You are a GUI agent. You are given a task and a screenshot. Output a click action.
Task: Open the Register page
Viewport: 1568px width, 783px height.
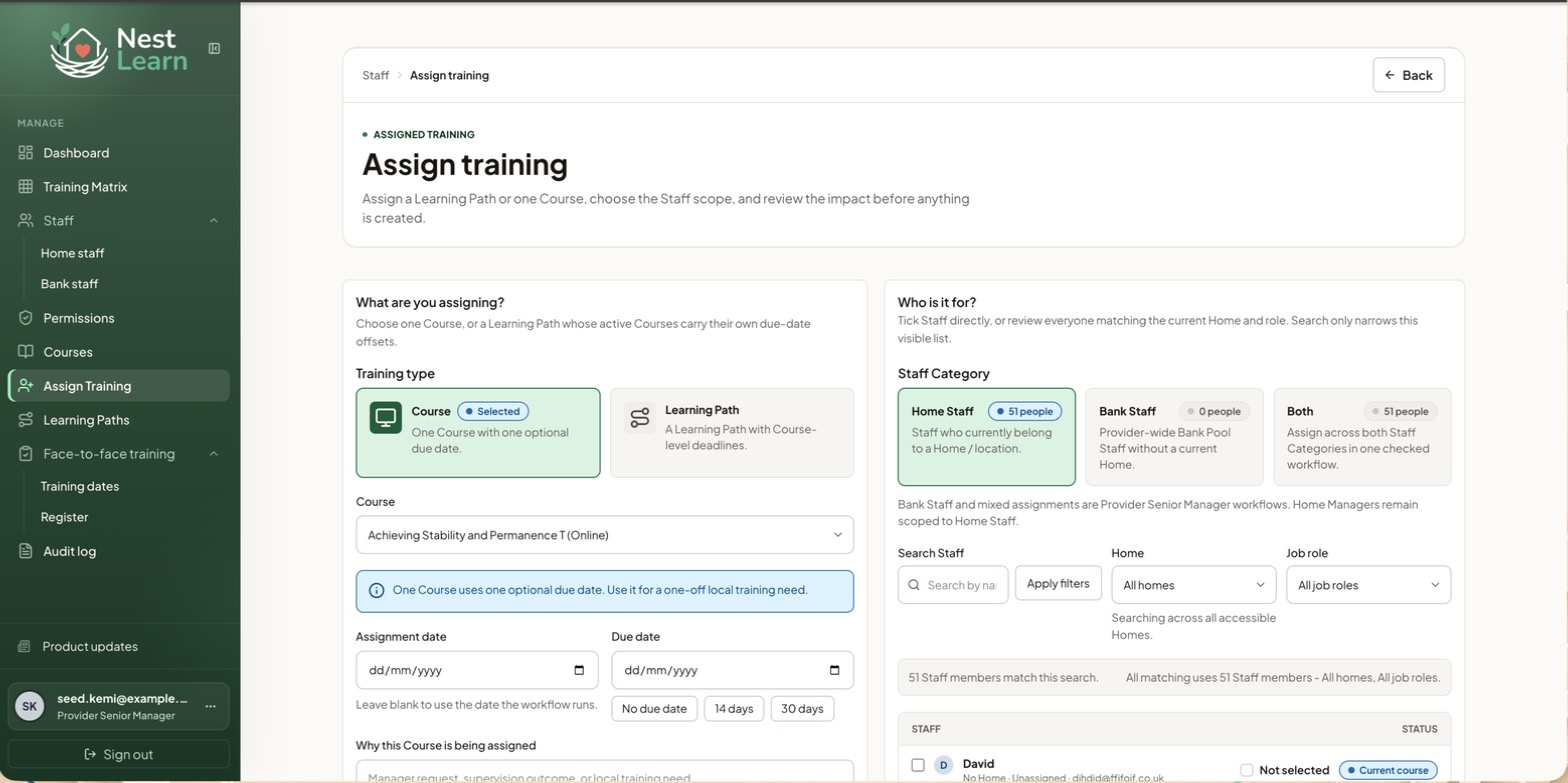[x=64, y=517]
